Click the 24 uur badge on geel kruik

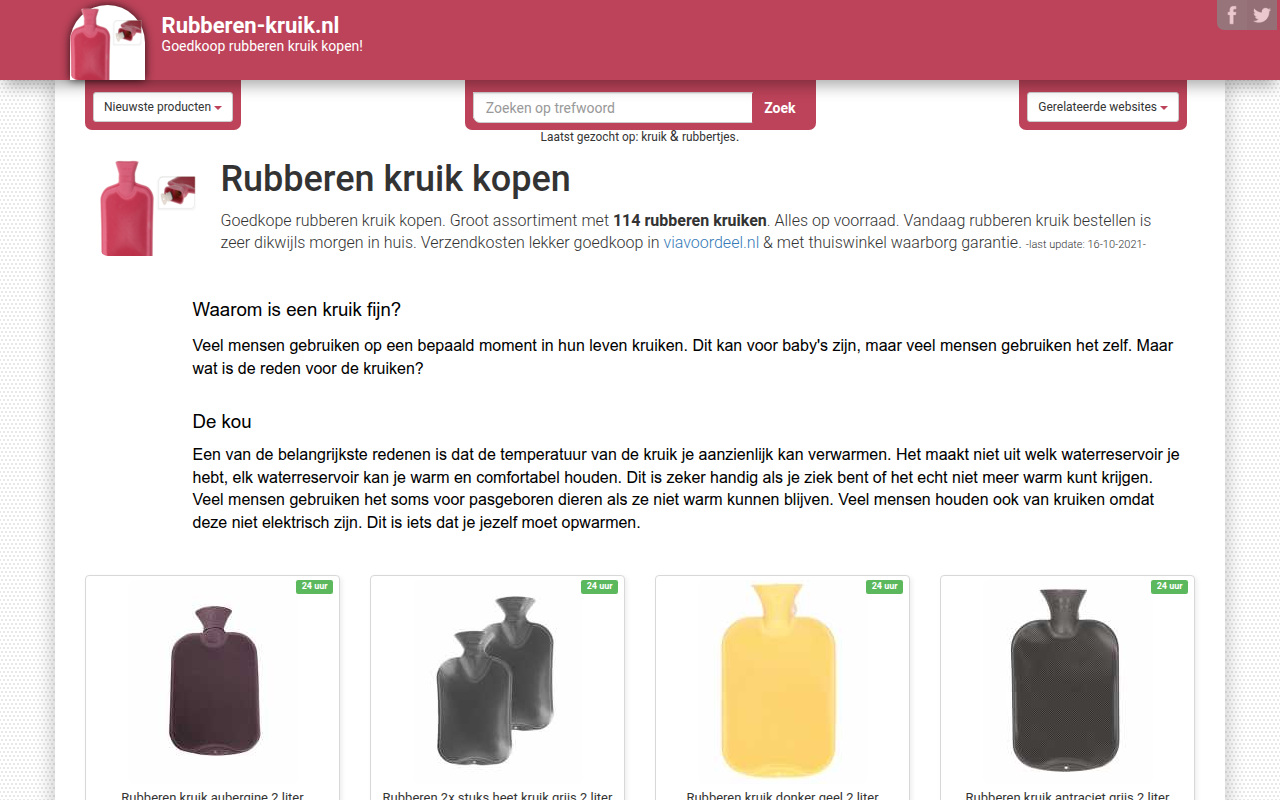(884, 587)
